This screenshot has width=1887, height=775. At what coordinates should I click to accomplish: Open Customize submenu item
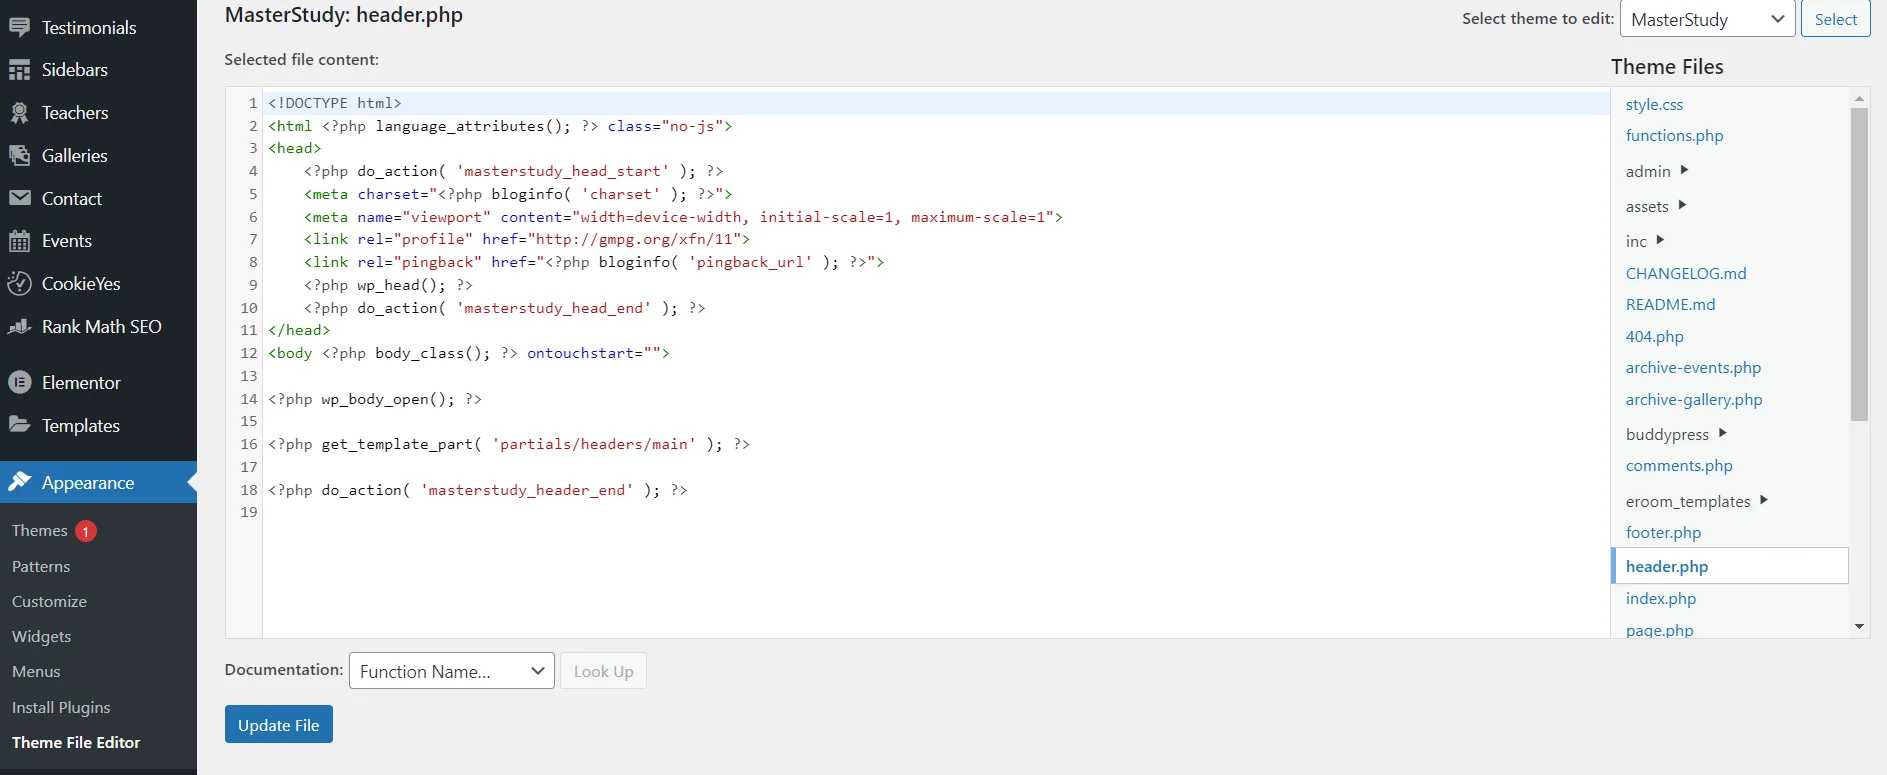[49, 601]
